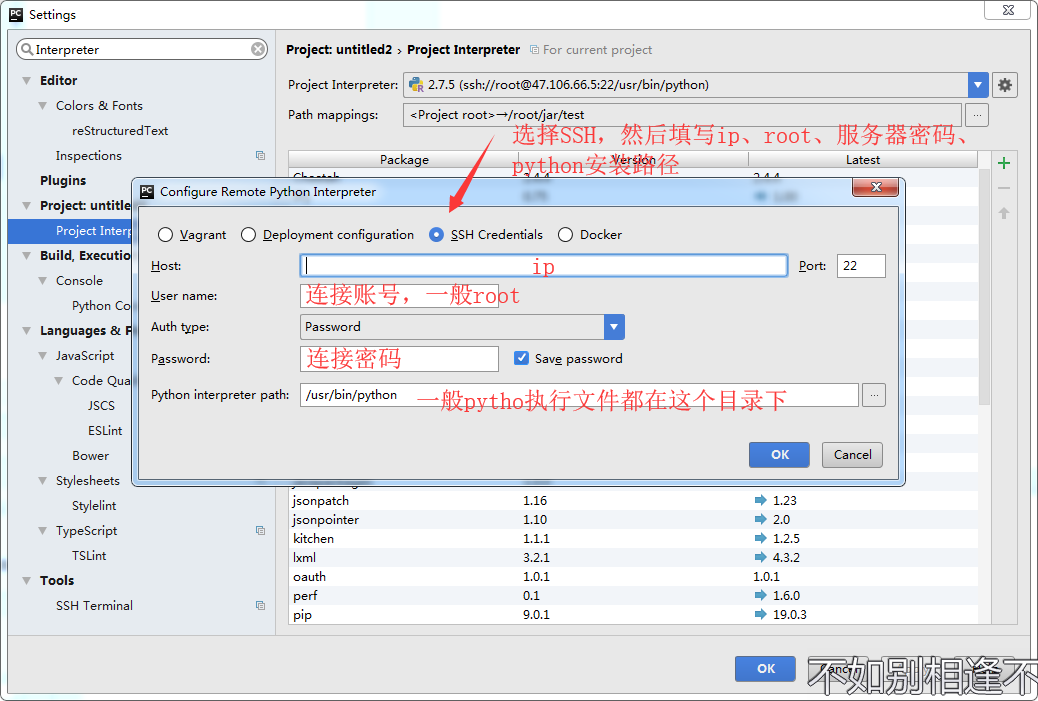
Task: Sort by the Package column header
Action: [404, 160]
